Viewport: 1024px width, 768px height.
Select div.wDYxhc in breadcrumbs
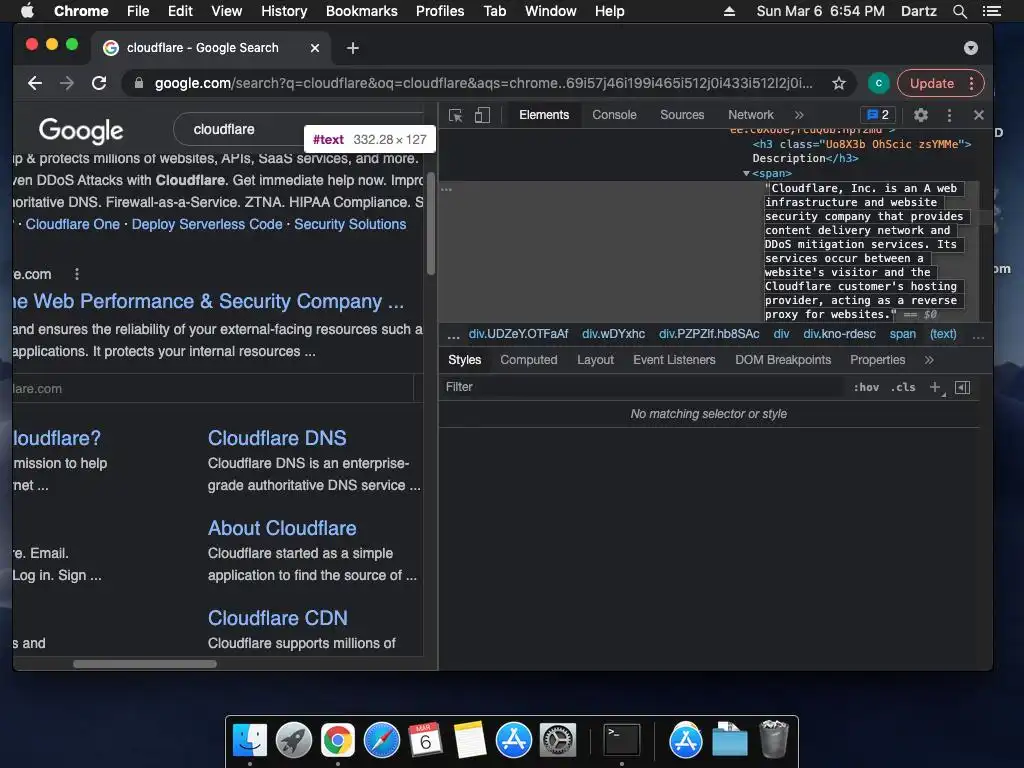[613, 334]
